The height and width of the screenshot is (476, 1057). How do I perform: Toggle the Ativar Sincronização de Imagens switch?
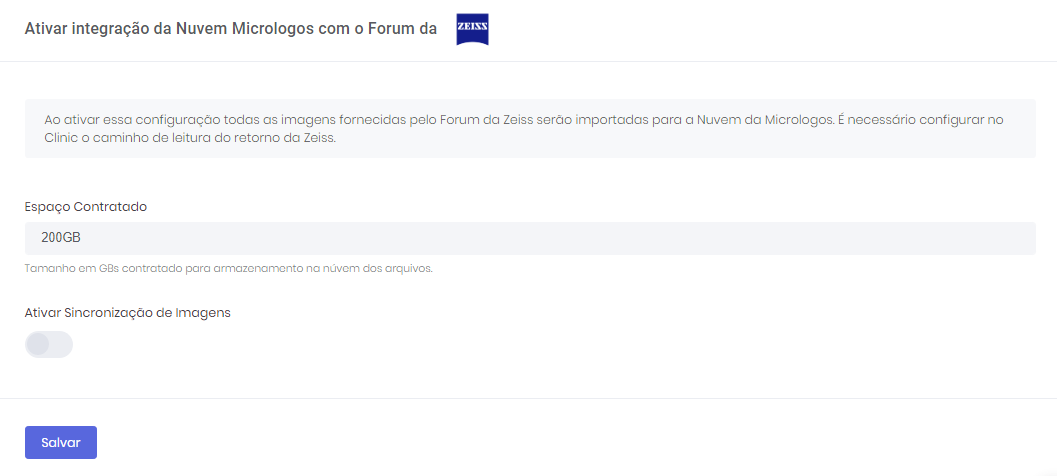(x=49, y=345)
